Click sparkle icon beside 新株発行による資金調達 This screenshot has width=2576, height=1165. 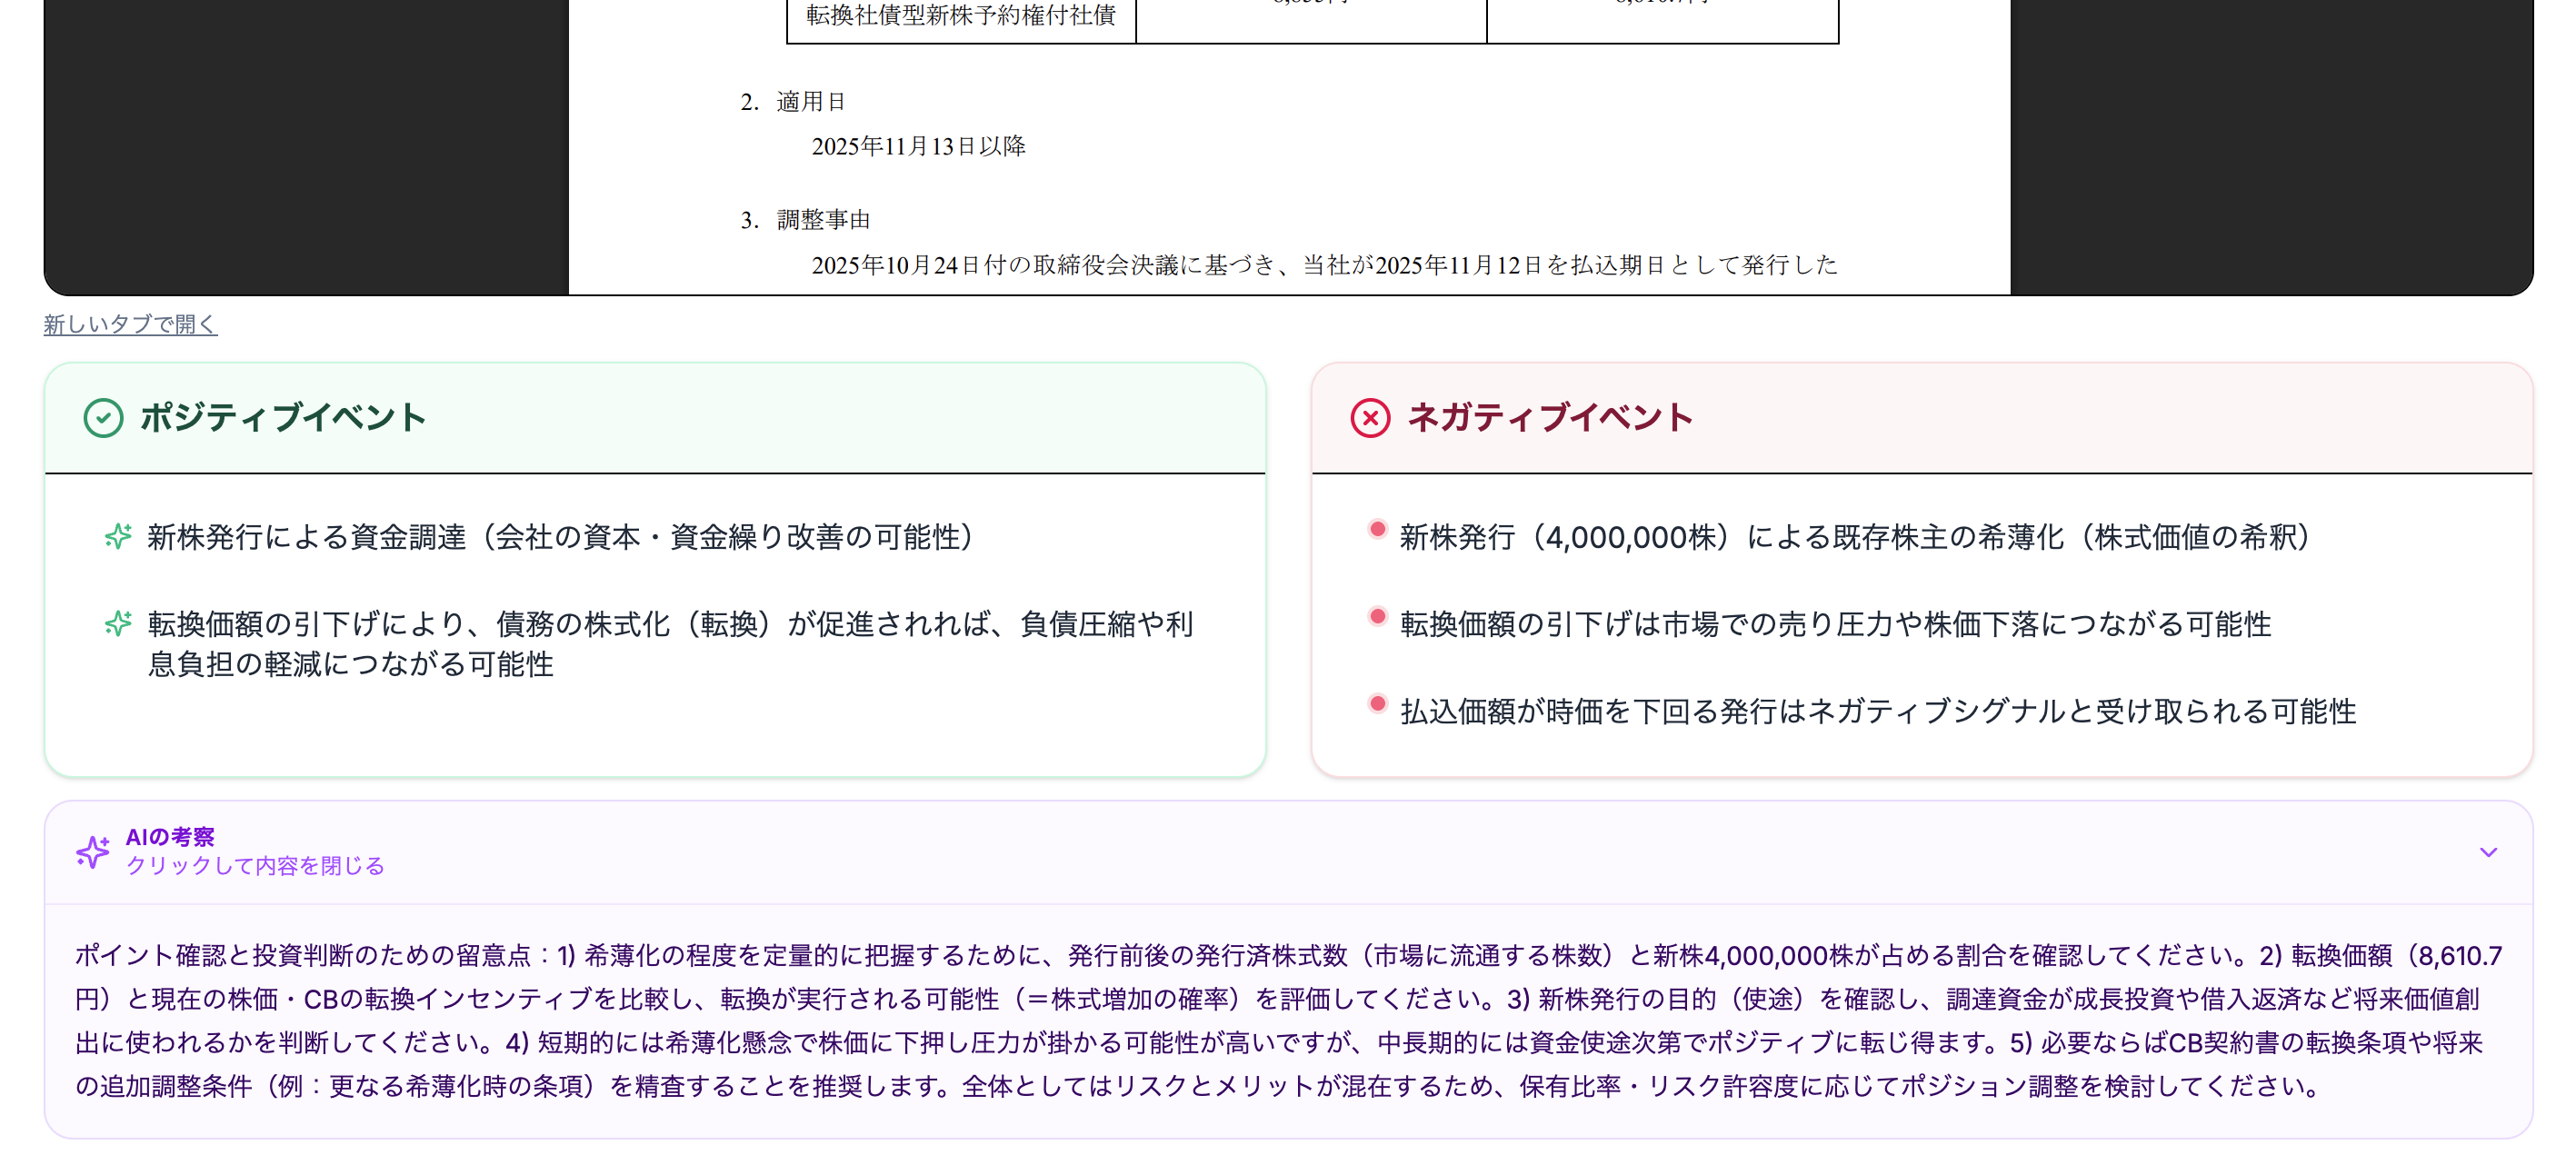pyautogui.click(x=118, y=537)
